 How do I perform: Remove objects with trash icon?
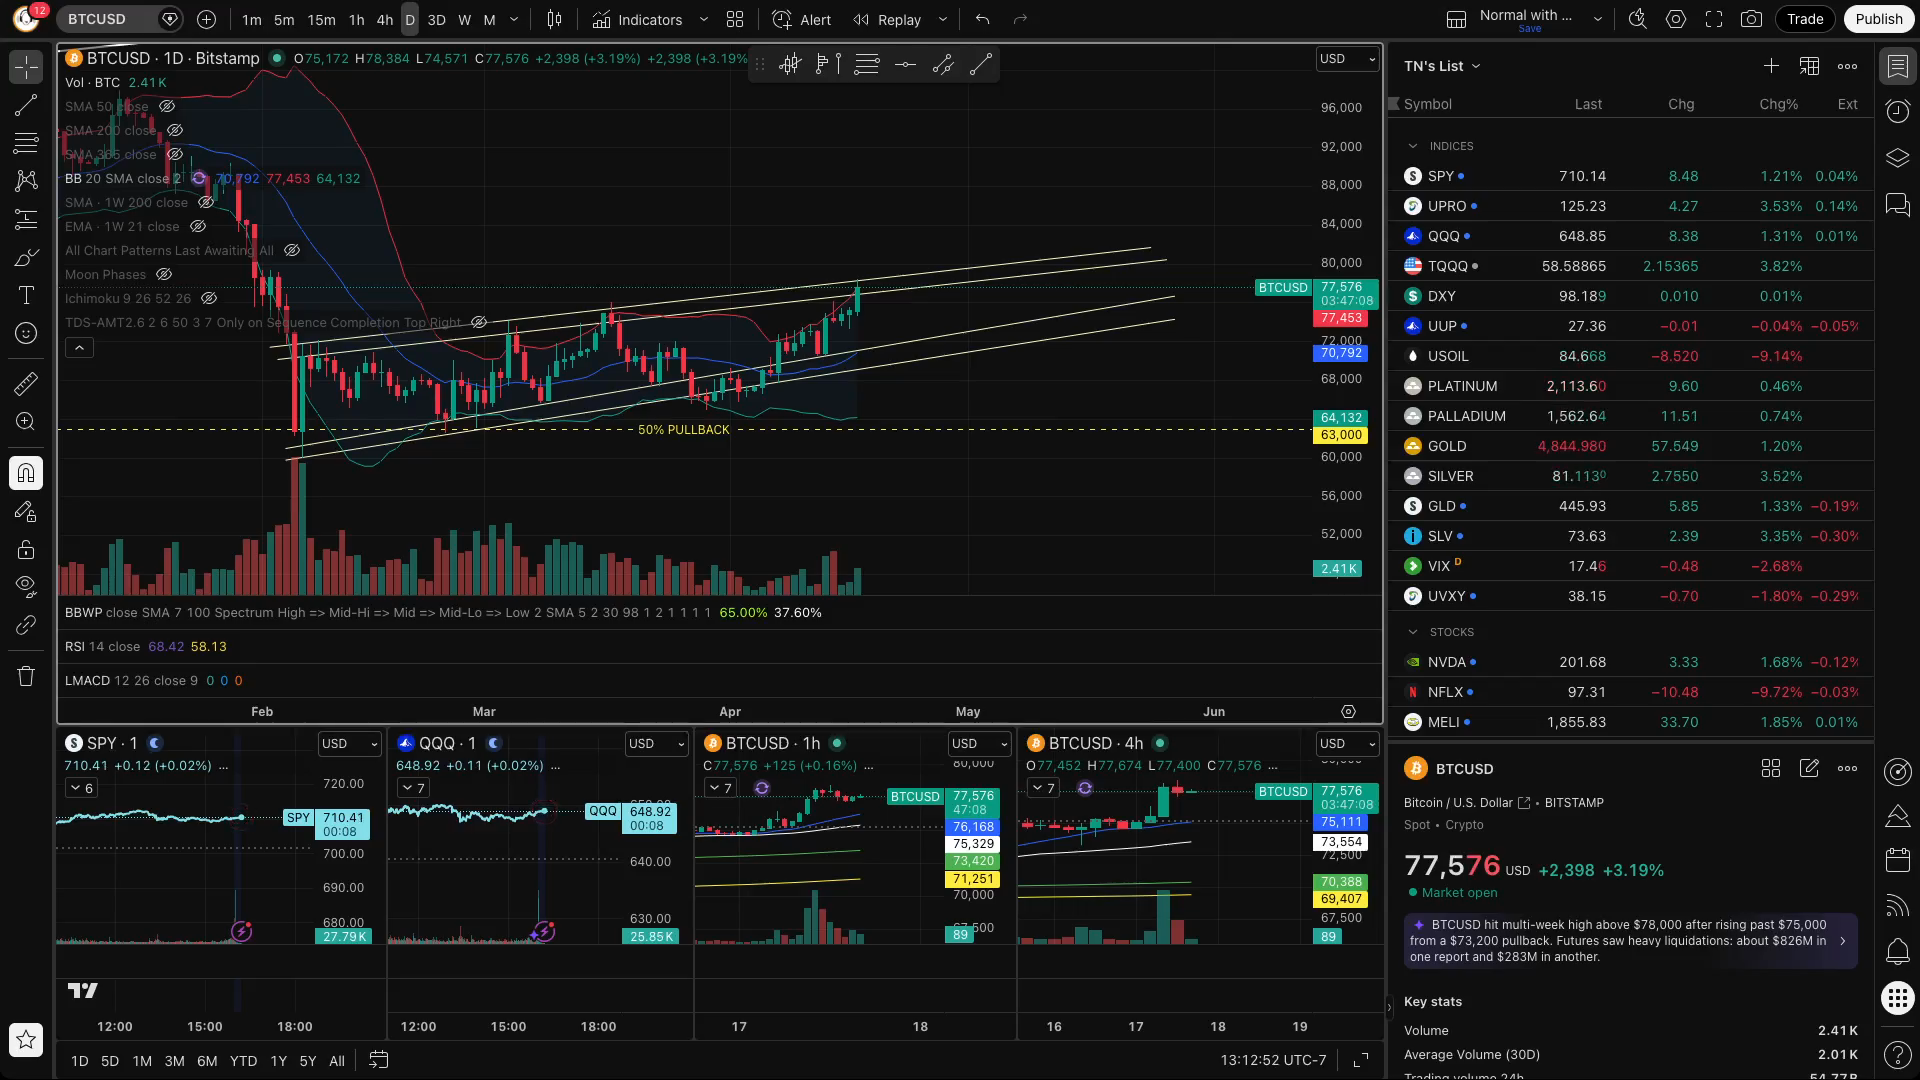coord(26,676)
